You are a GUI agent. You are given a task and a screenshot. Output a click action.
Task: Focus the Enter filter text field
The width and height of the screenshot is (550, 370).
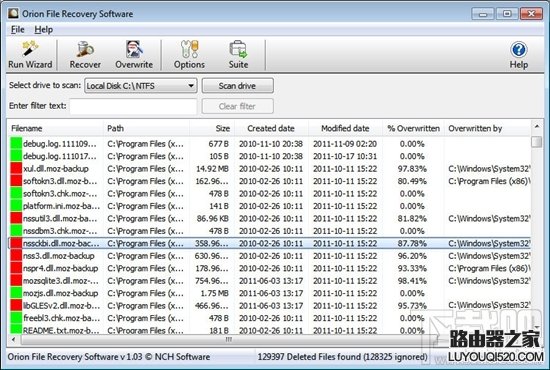pyautogui.click(x=133, y=106)
